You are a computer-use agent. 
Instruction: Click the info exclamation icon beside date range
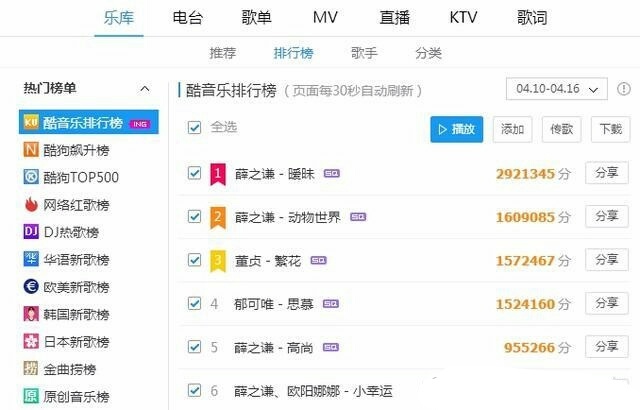pos(624,89)
